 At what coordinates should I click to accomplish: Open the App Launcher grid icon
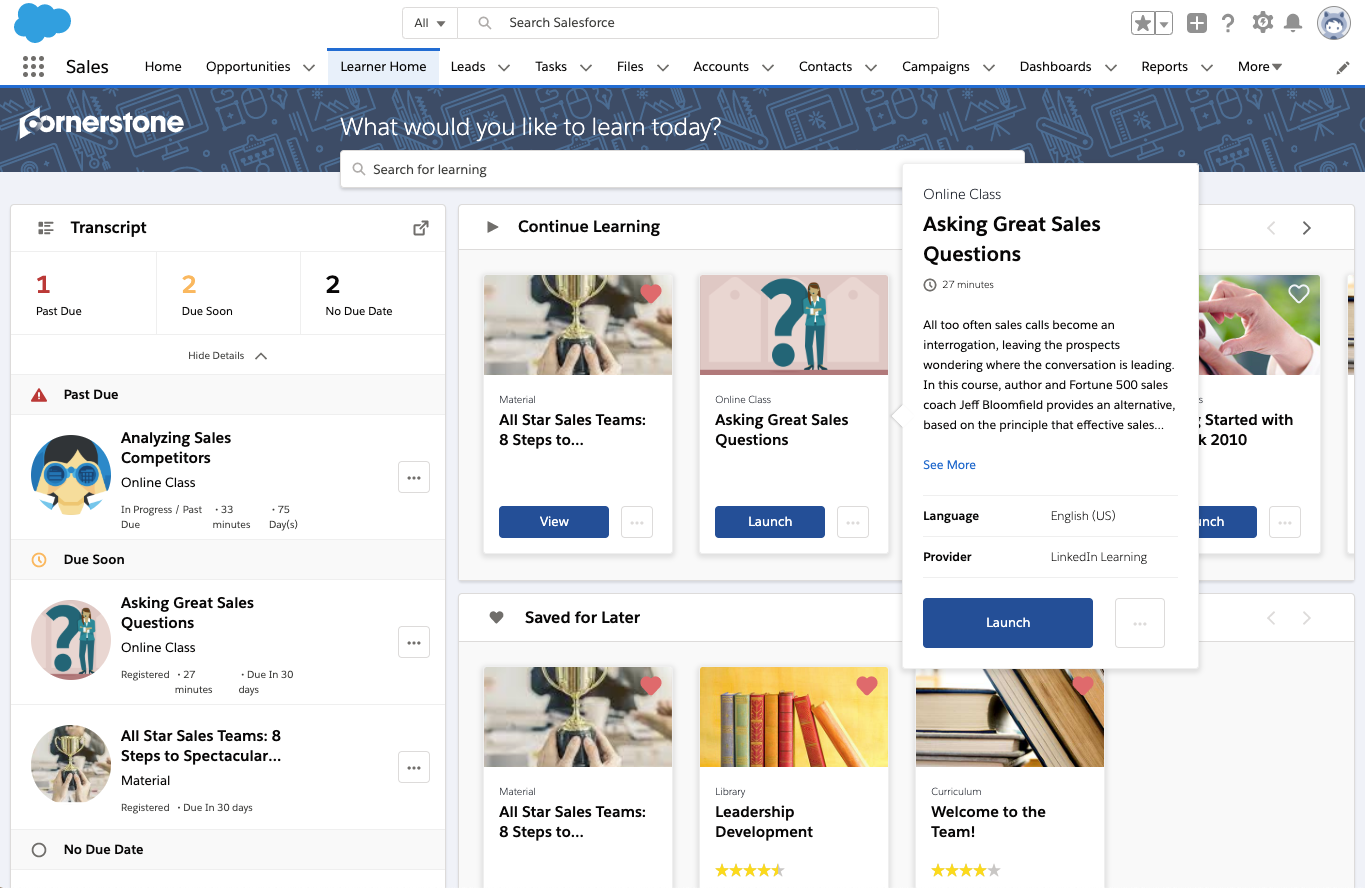click(x=33, y=67)
